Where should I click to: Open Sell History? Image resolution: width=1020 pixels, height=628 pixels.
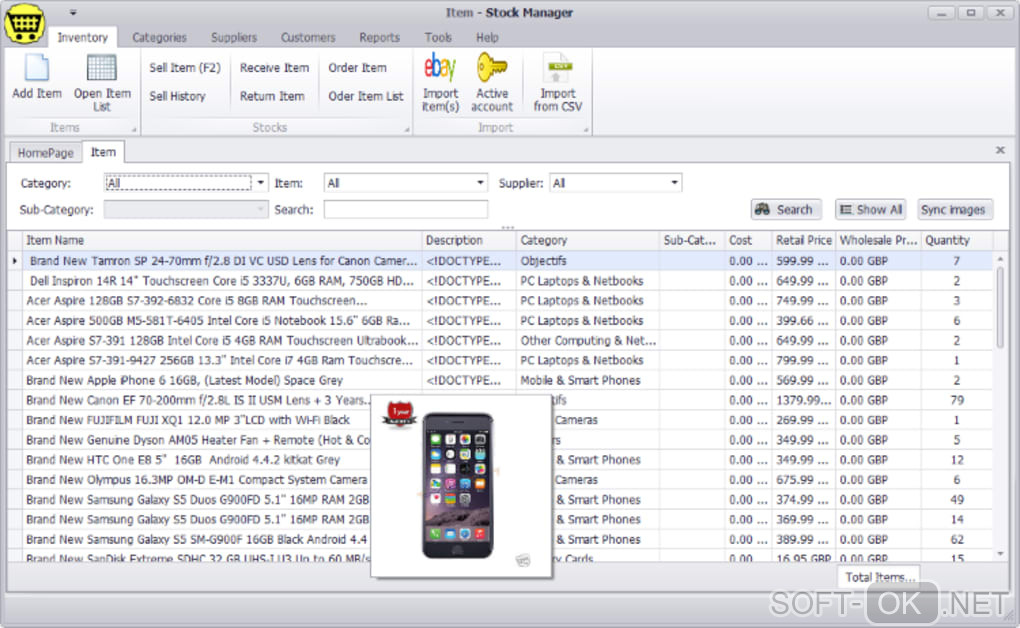(177, 96)
